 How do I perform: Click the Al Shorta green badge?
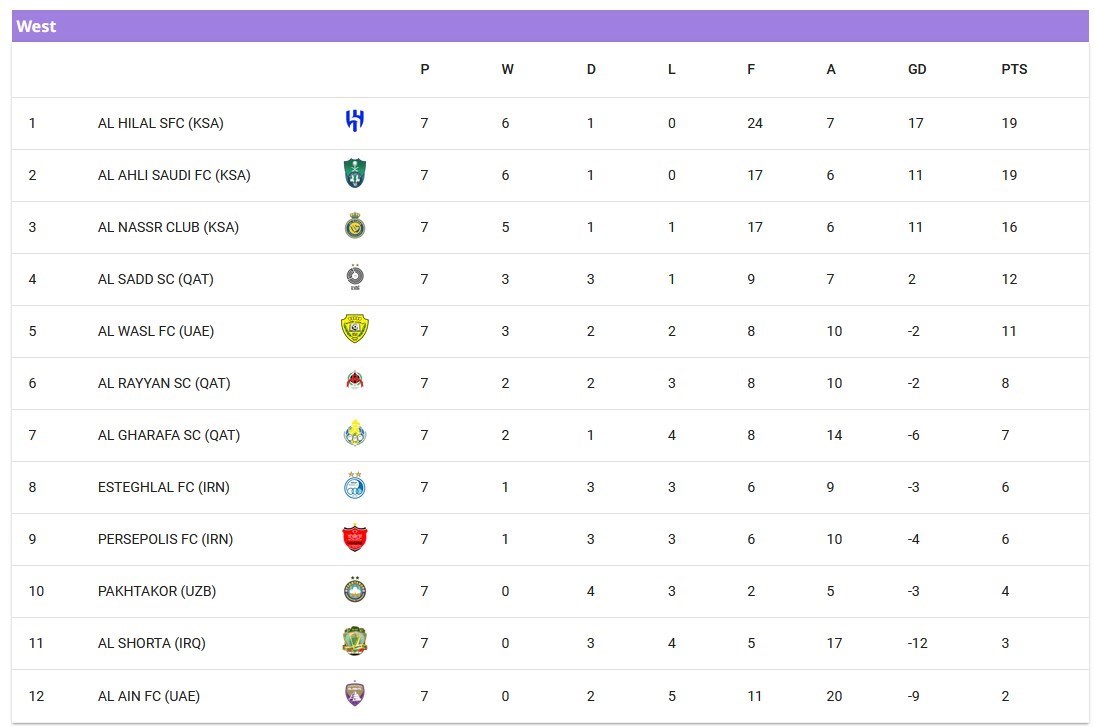355,642
